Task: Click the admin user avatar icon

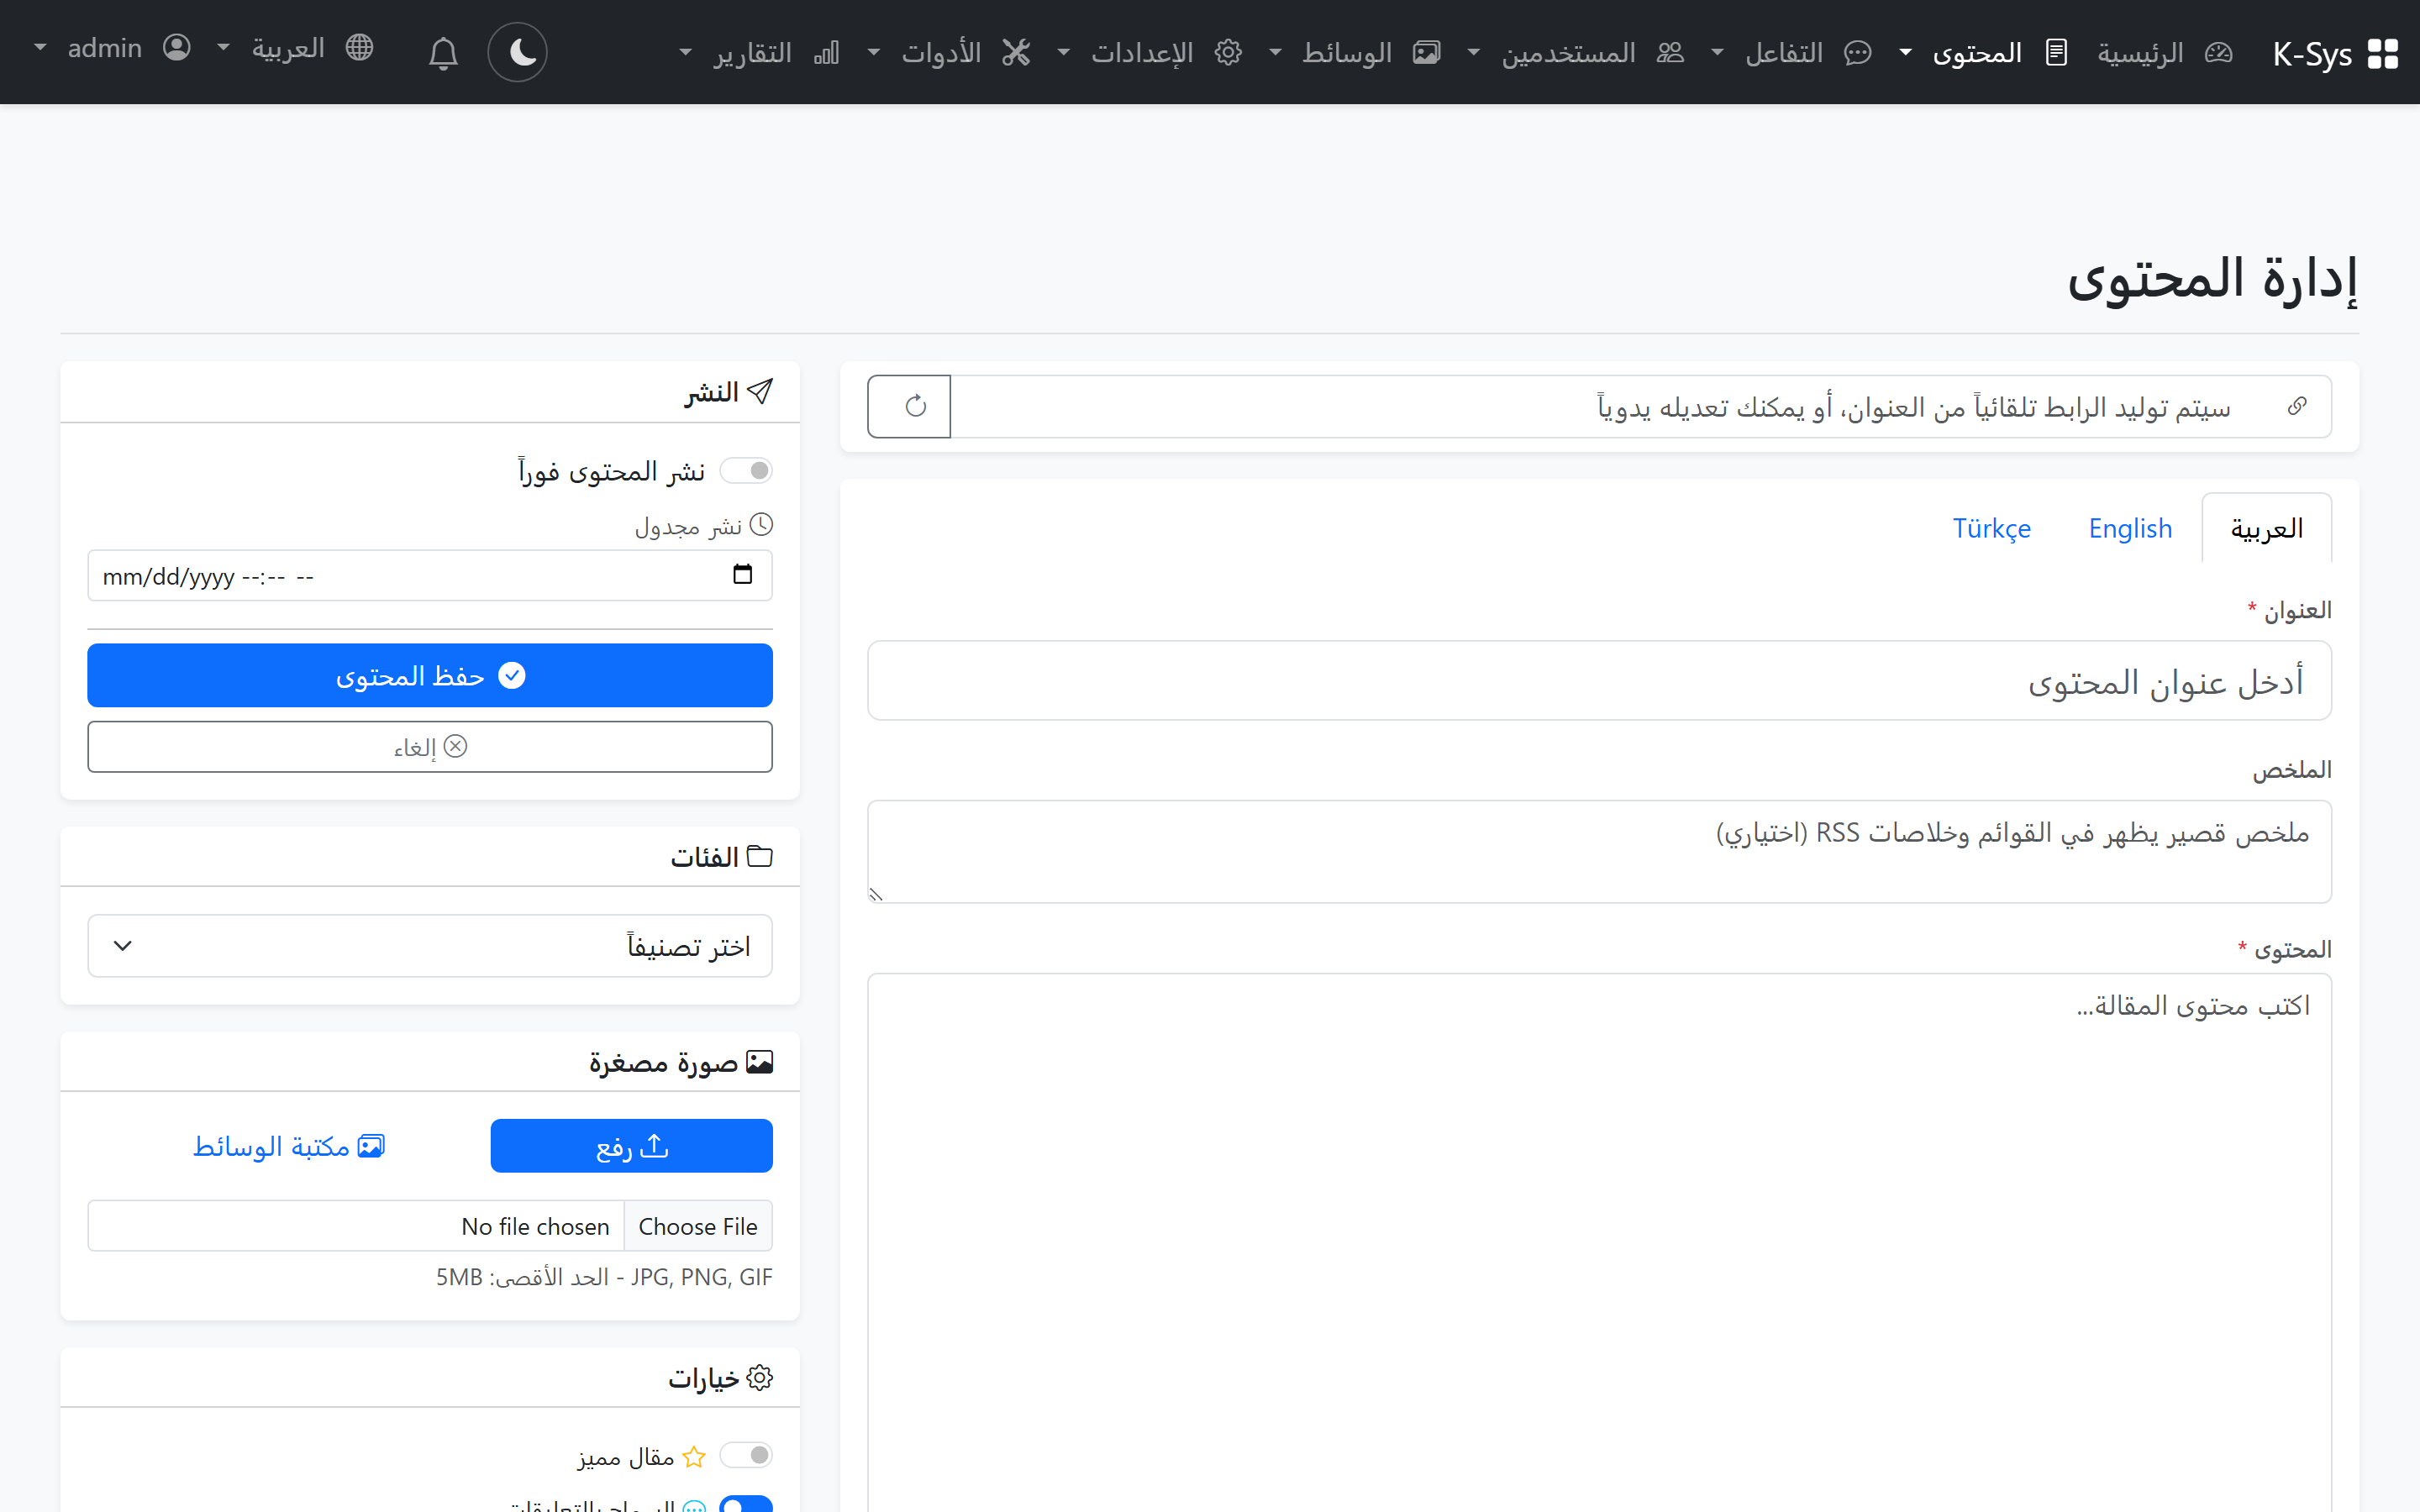Action: pos(177,47)
